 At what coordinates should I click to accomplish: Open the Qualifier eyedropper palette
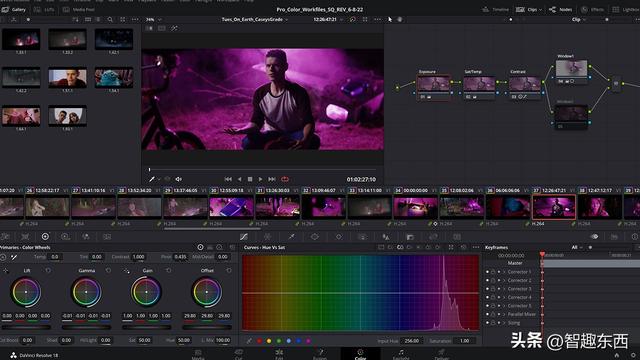pos(291,237)
